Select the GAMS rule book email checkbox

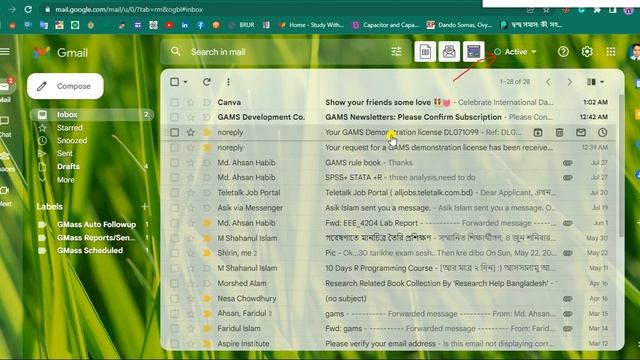[175, 162]
